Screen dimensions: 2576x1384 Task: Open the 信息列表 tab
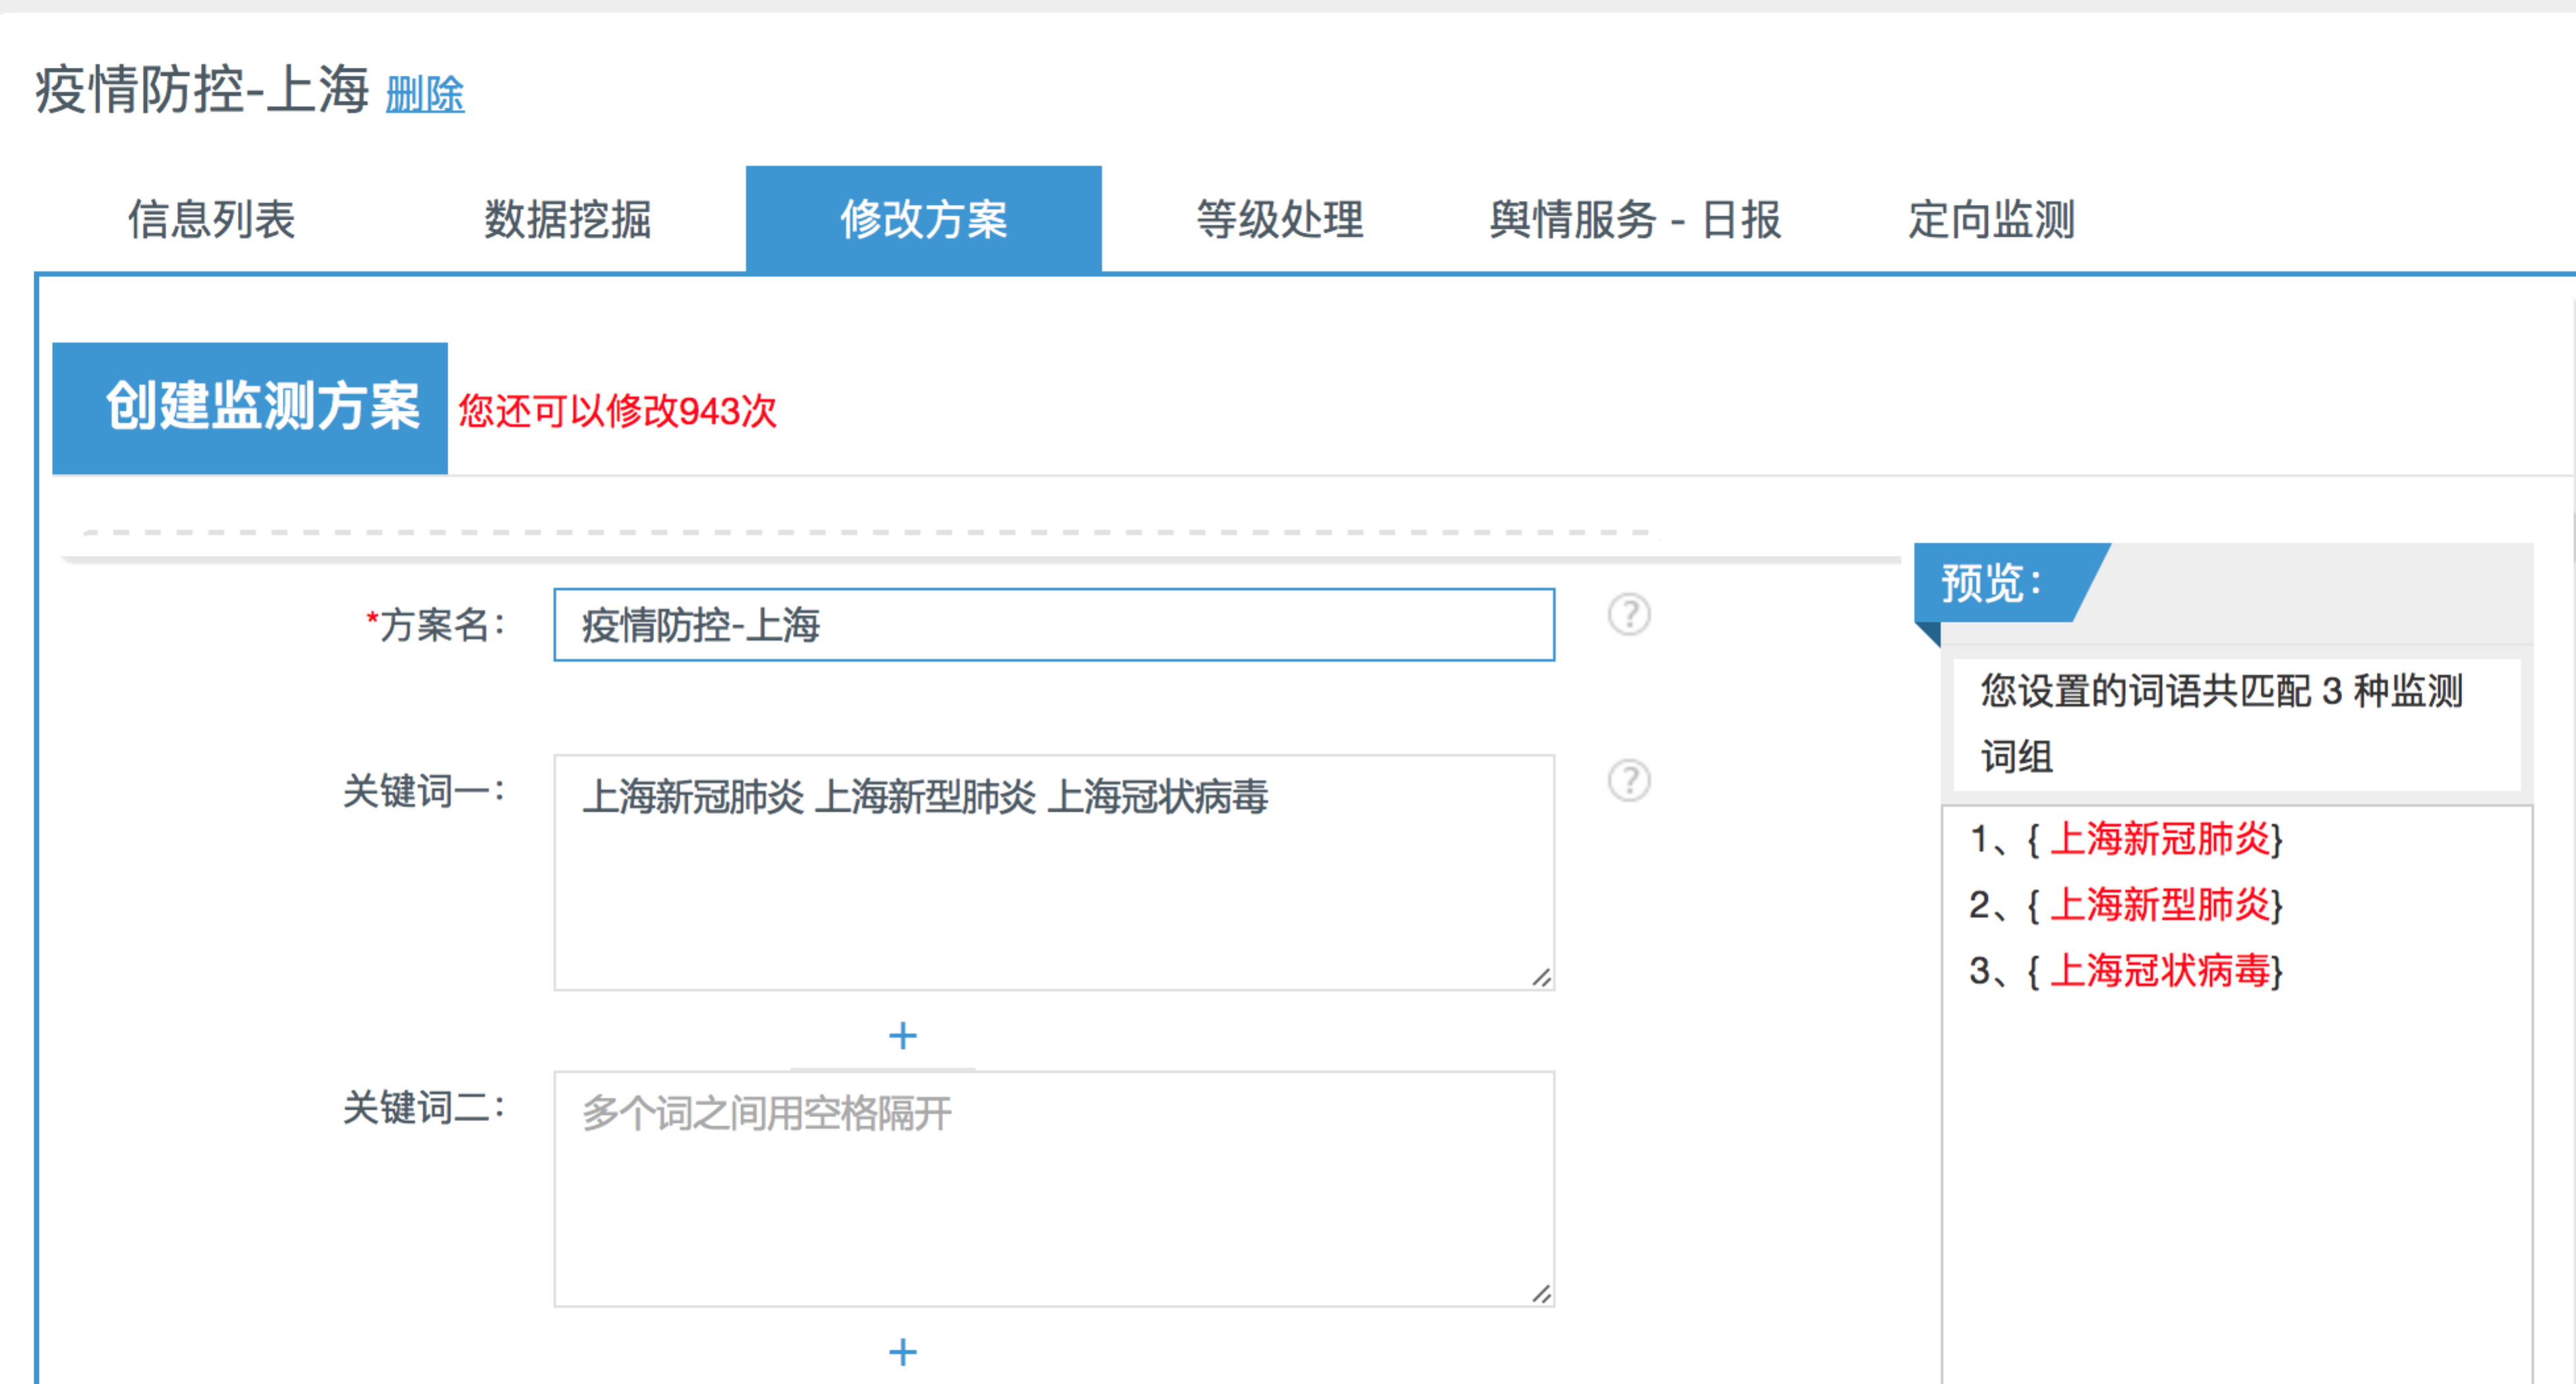point(211,219)
